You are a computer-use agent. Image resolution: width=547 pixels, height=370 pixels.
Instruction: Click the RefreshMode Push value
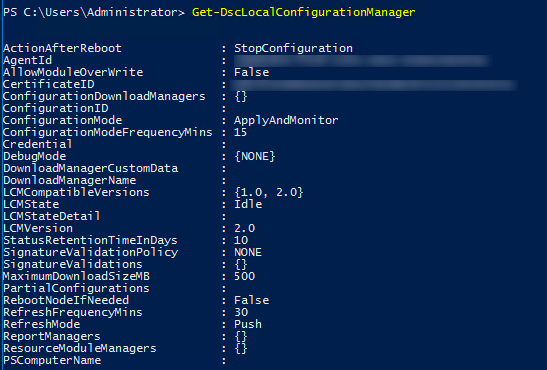pyautogui.click(x=248, y=324)
